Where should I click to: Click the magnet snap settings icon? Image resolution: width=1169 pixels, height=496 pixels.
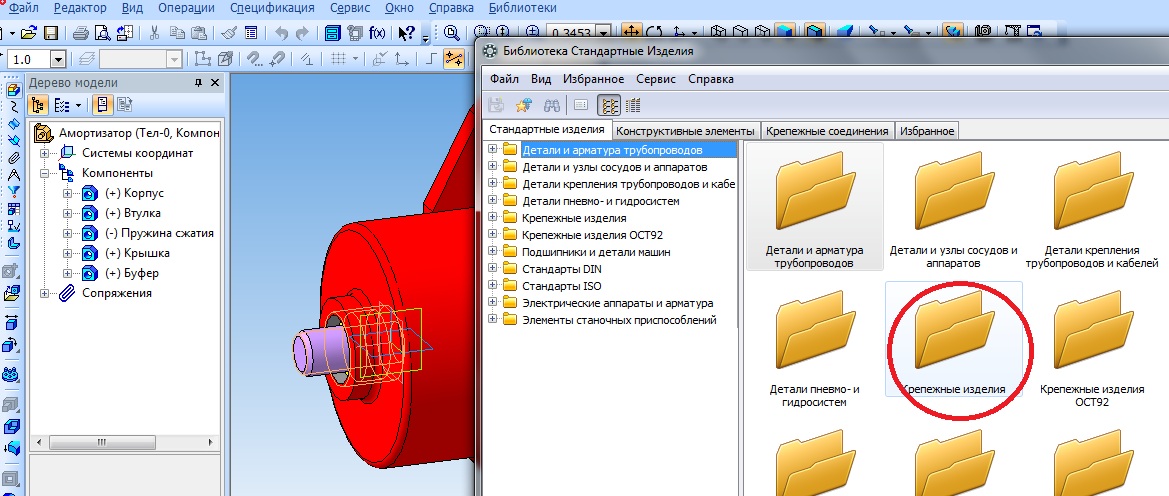pos(255,59)
